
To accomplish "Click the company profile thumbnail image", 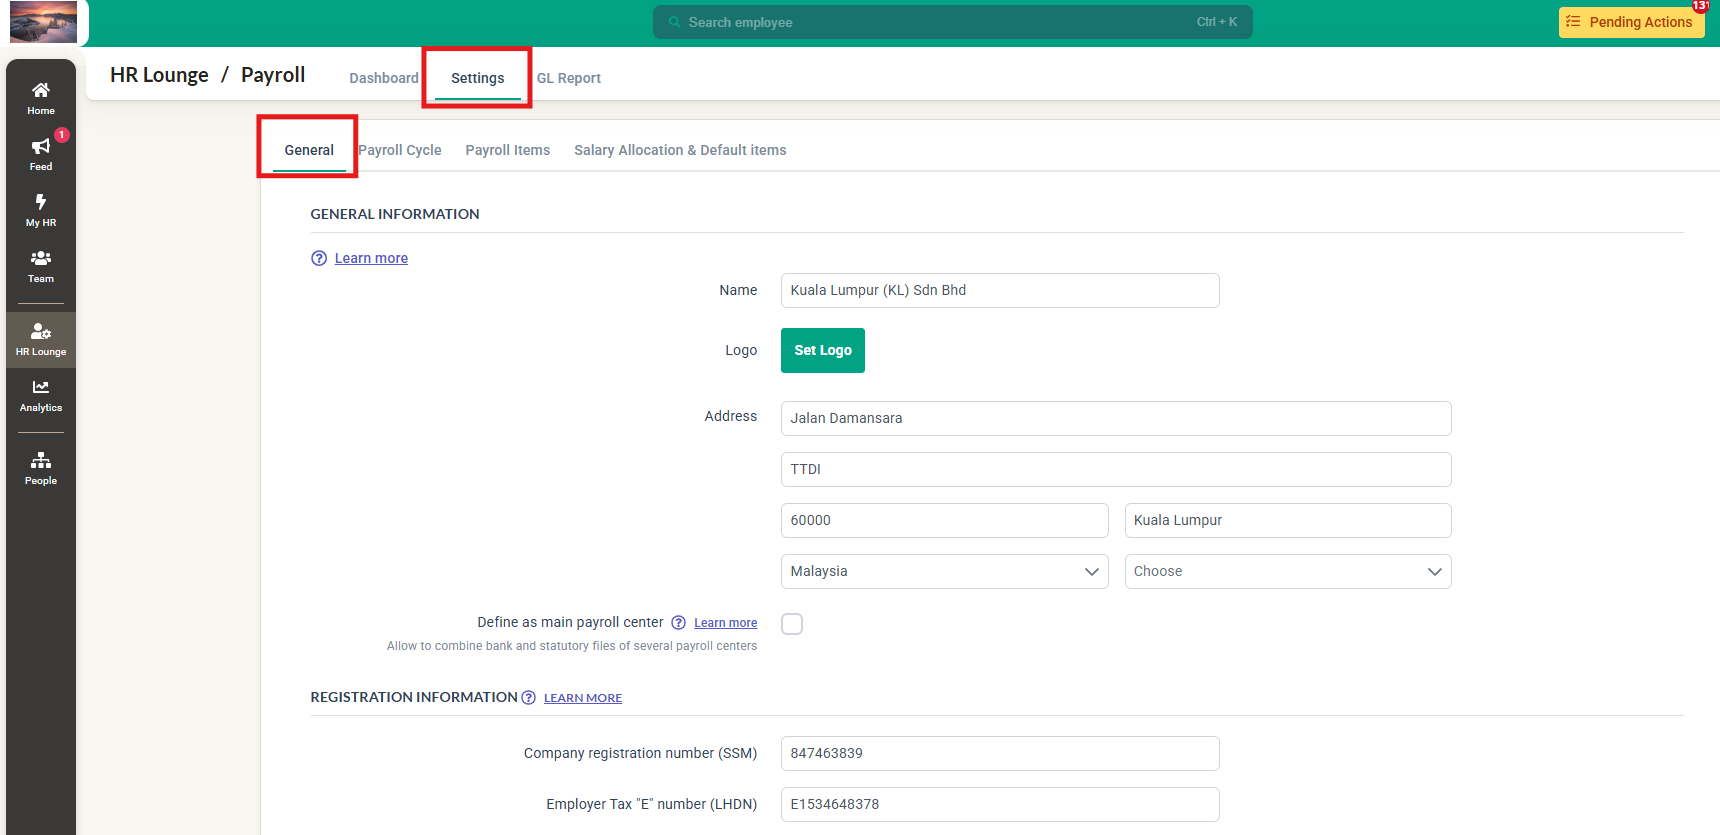I will 43,22.
